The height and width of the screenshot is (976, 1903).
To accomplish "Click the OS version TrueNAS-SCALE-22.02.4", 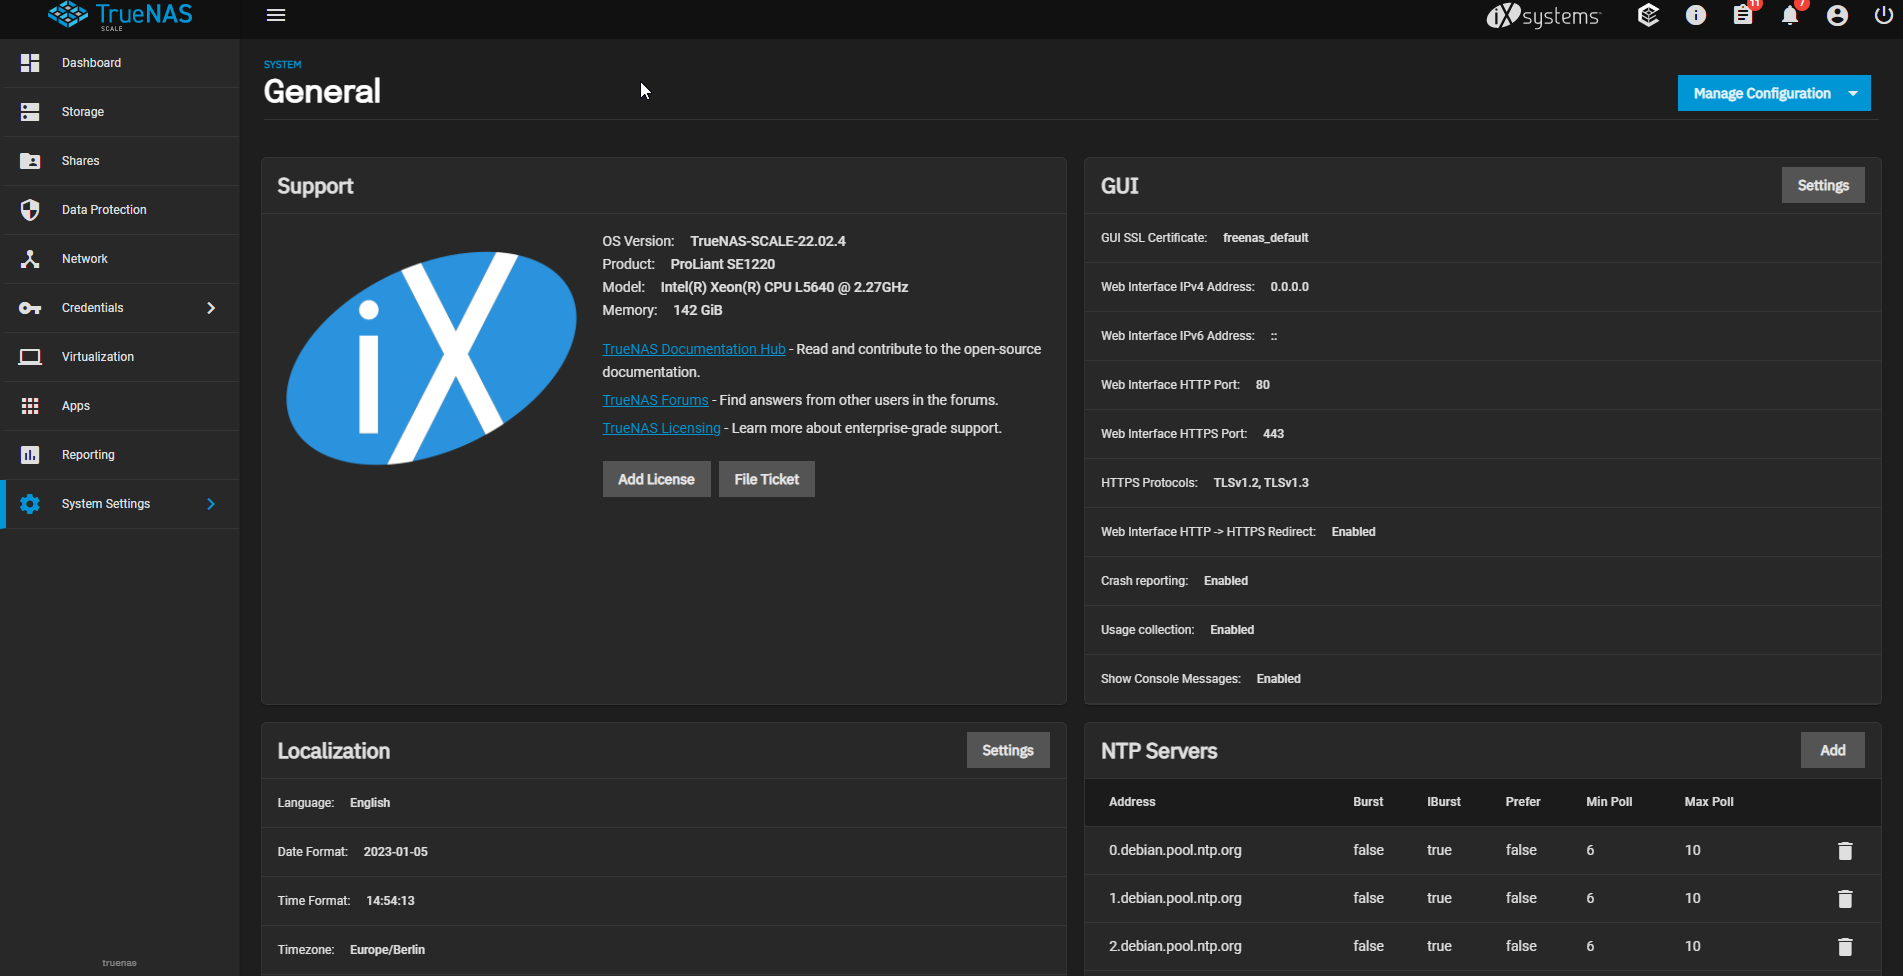I will click(x=768, y=241).
